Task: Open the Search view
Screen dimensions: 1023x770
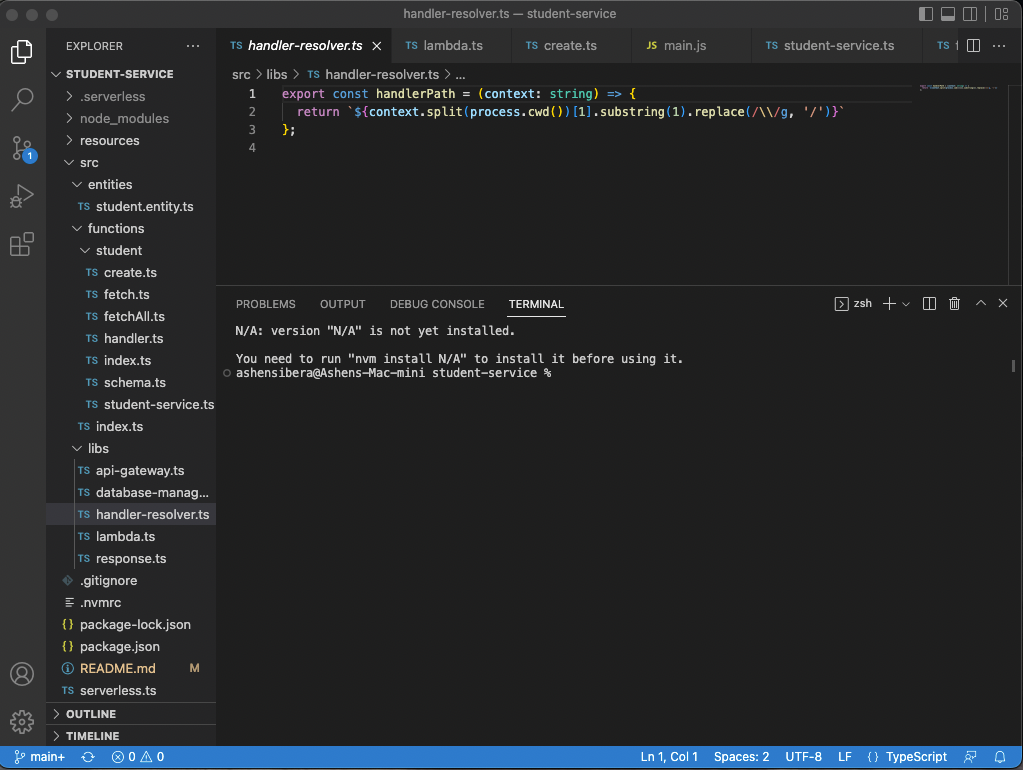Action: [22, 99]
